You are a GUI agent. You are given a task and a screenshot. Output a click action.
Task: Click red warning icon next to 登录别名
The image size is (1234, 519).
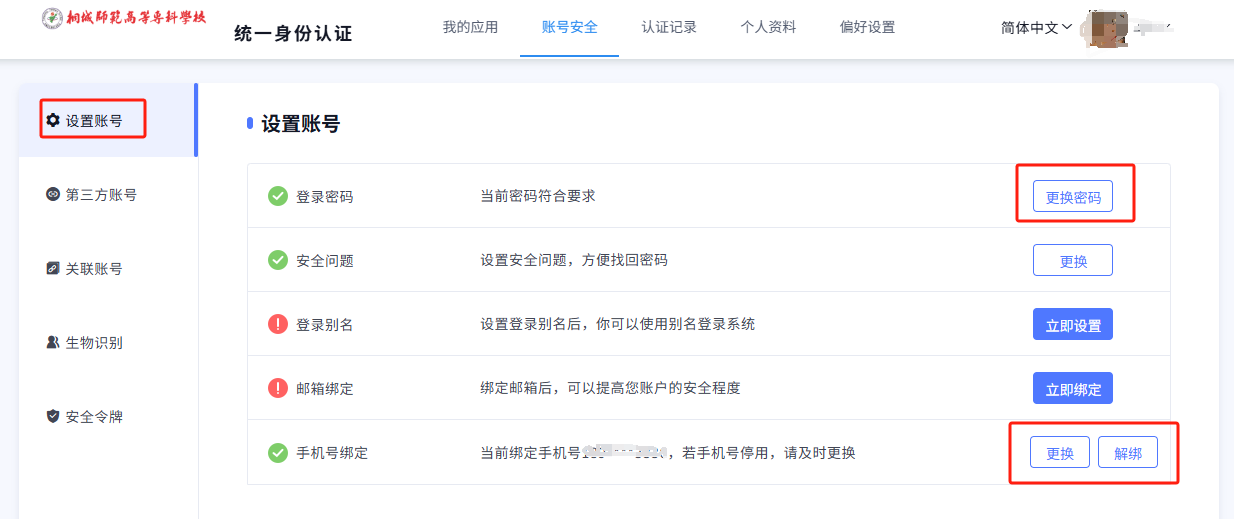[278, 324]
